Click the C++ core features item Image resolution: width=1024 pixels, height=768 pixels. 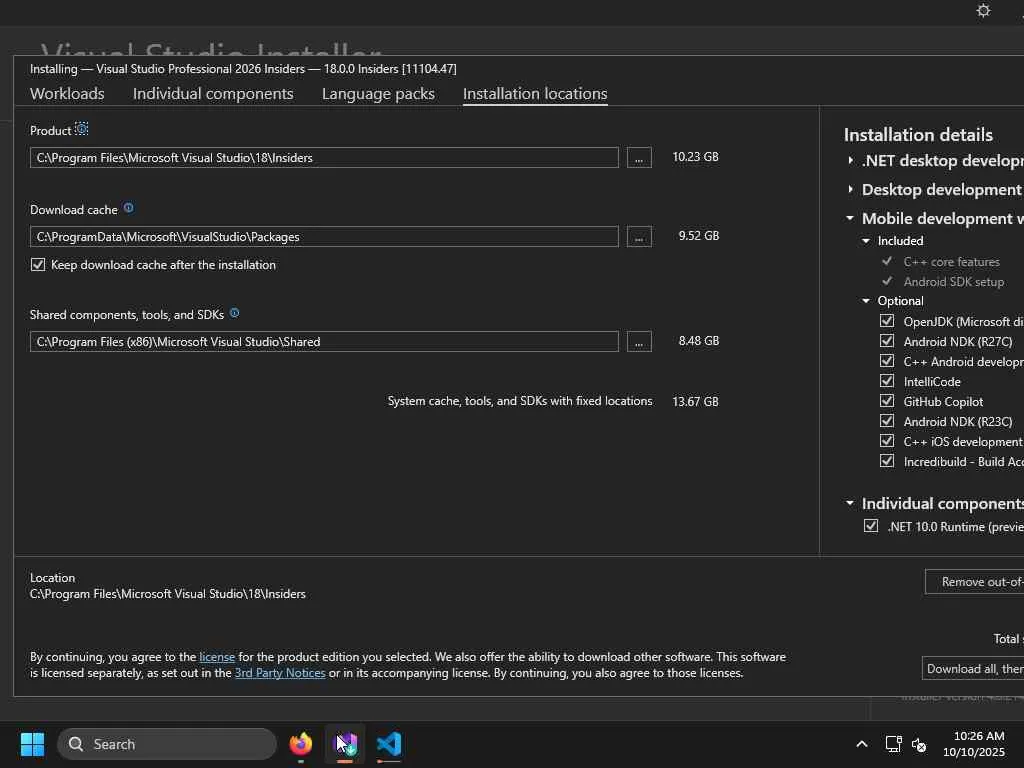(952, 261)
